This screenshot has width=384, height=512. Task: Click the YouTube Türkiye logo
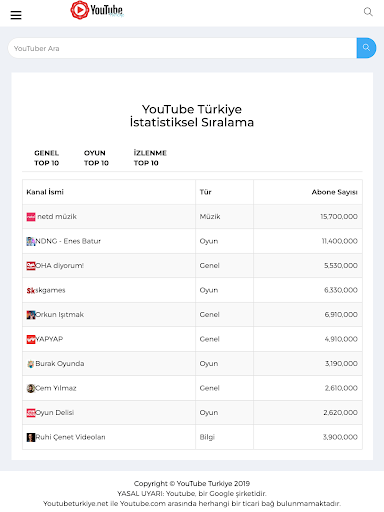pyautogui.click(x=97, y=10)
